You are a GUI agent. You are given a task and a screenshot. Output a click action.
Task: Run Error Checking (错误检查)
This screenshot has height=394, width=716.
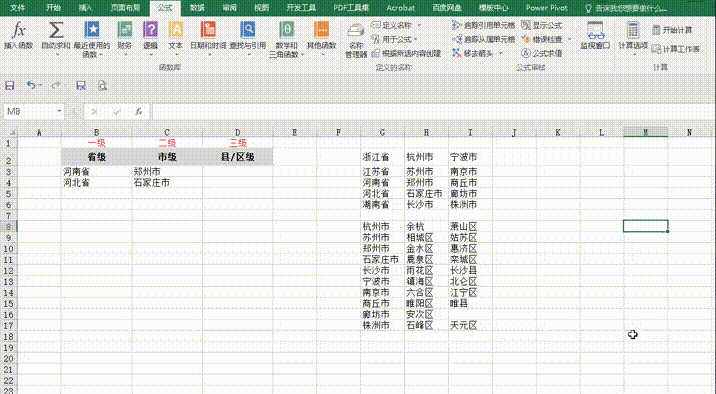[x=542, y=39]
